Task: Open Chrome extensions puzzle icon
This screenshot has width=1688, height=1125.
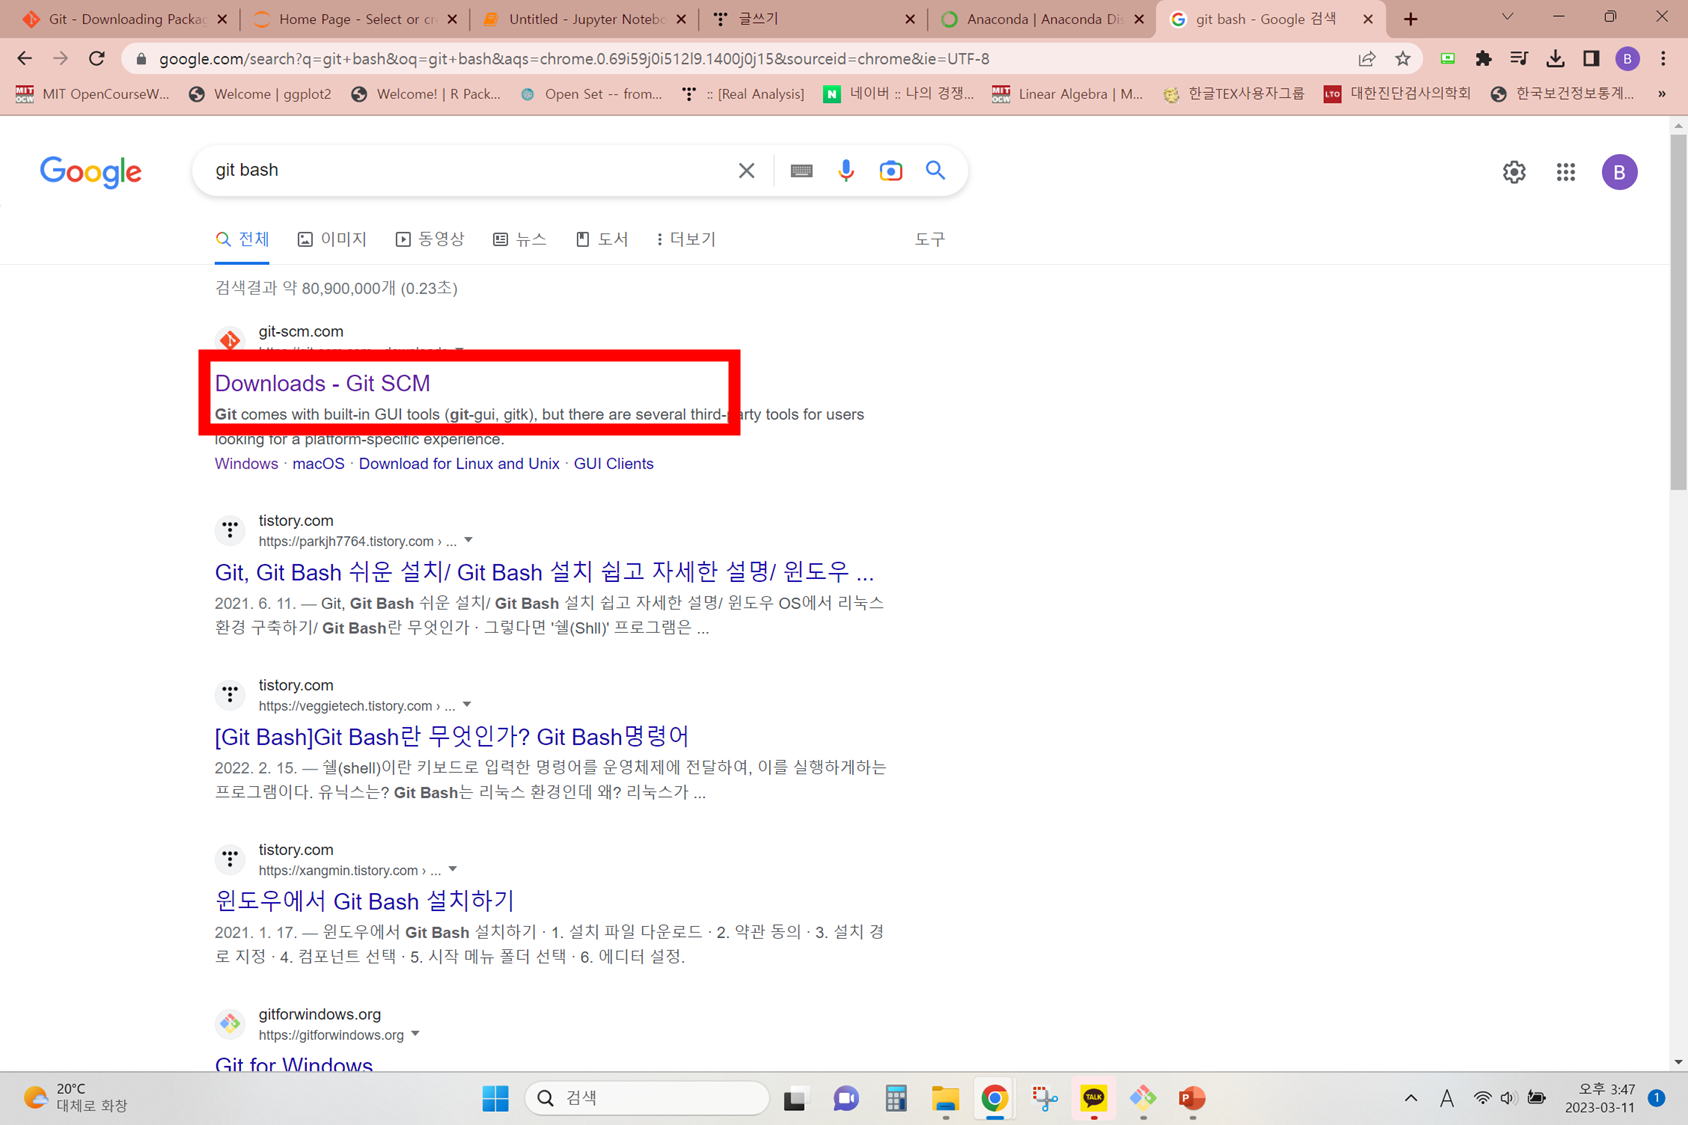Action: (x=1483, y=59)
